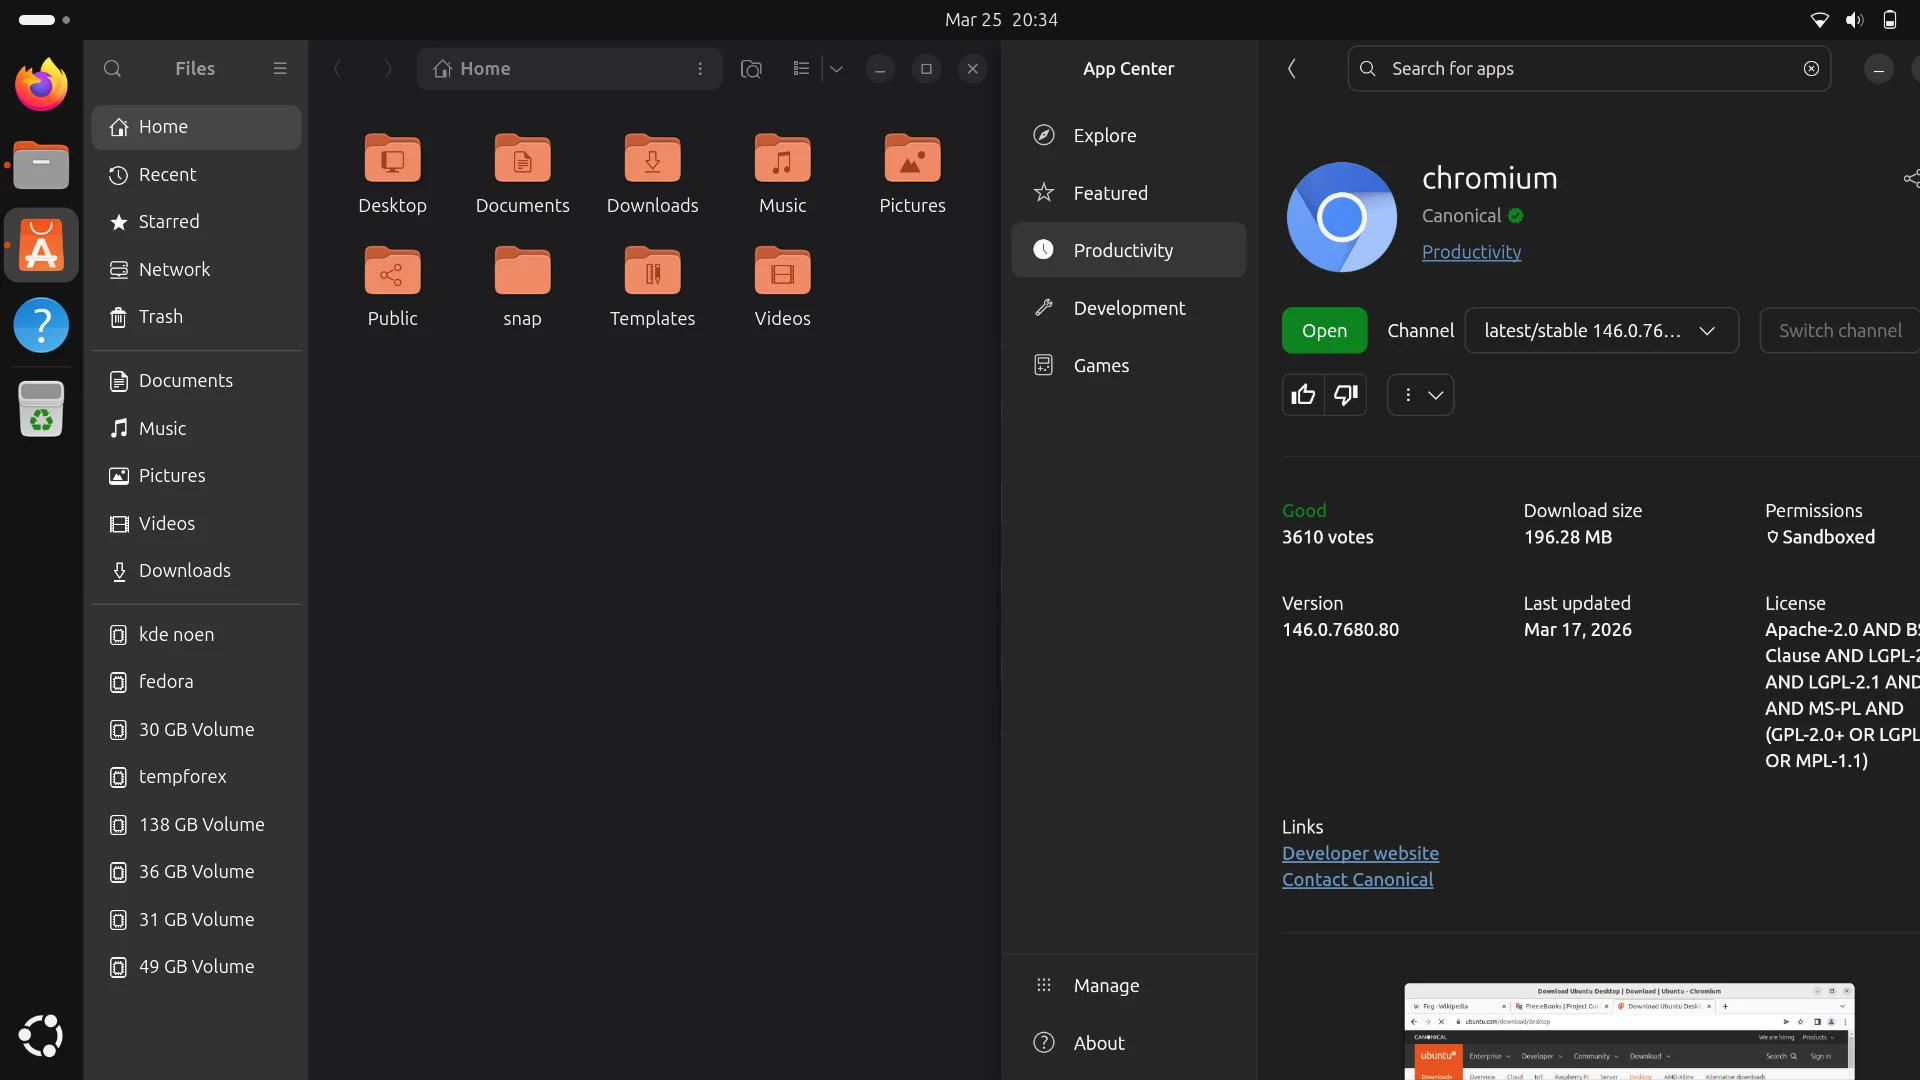Viewport: 1920px width, 1080px height.
Task: Go back in App Center
Action: pos(1292,69)
